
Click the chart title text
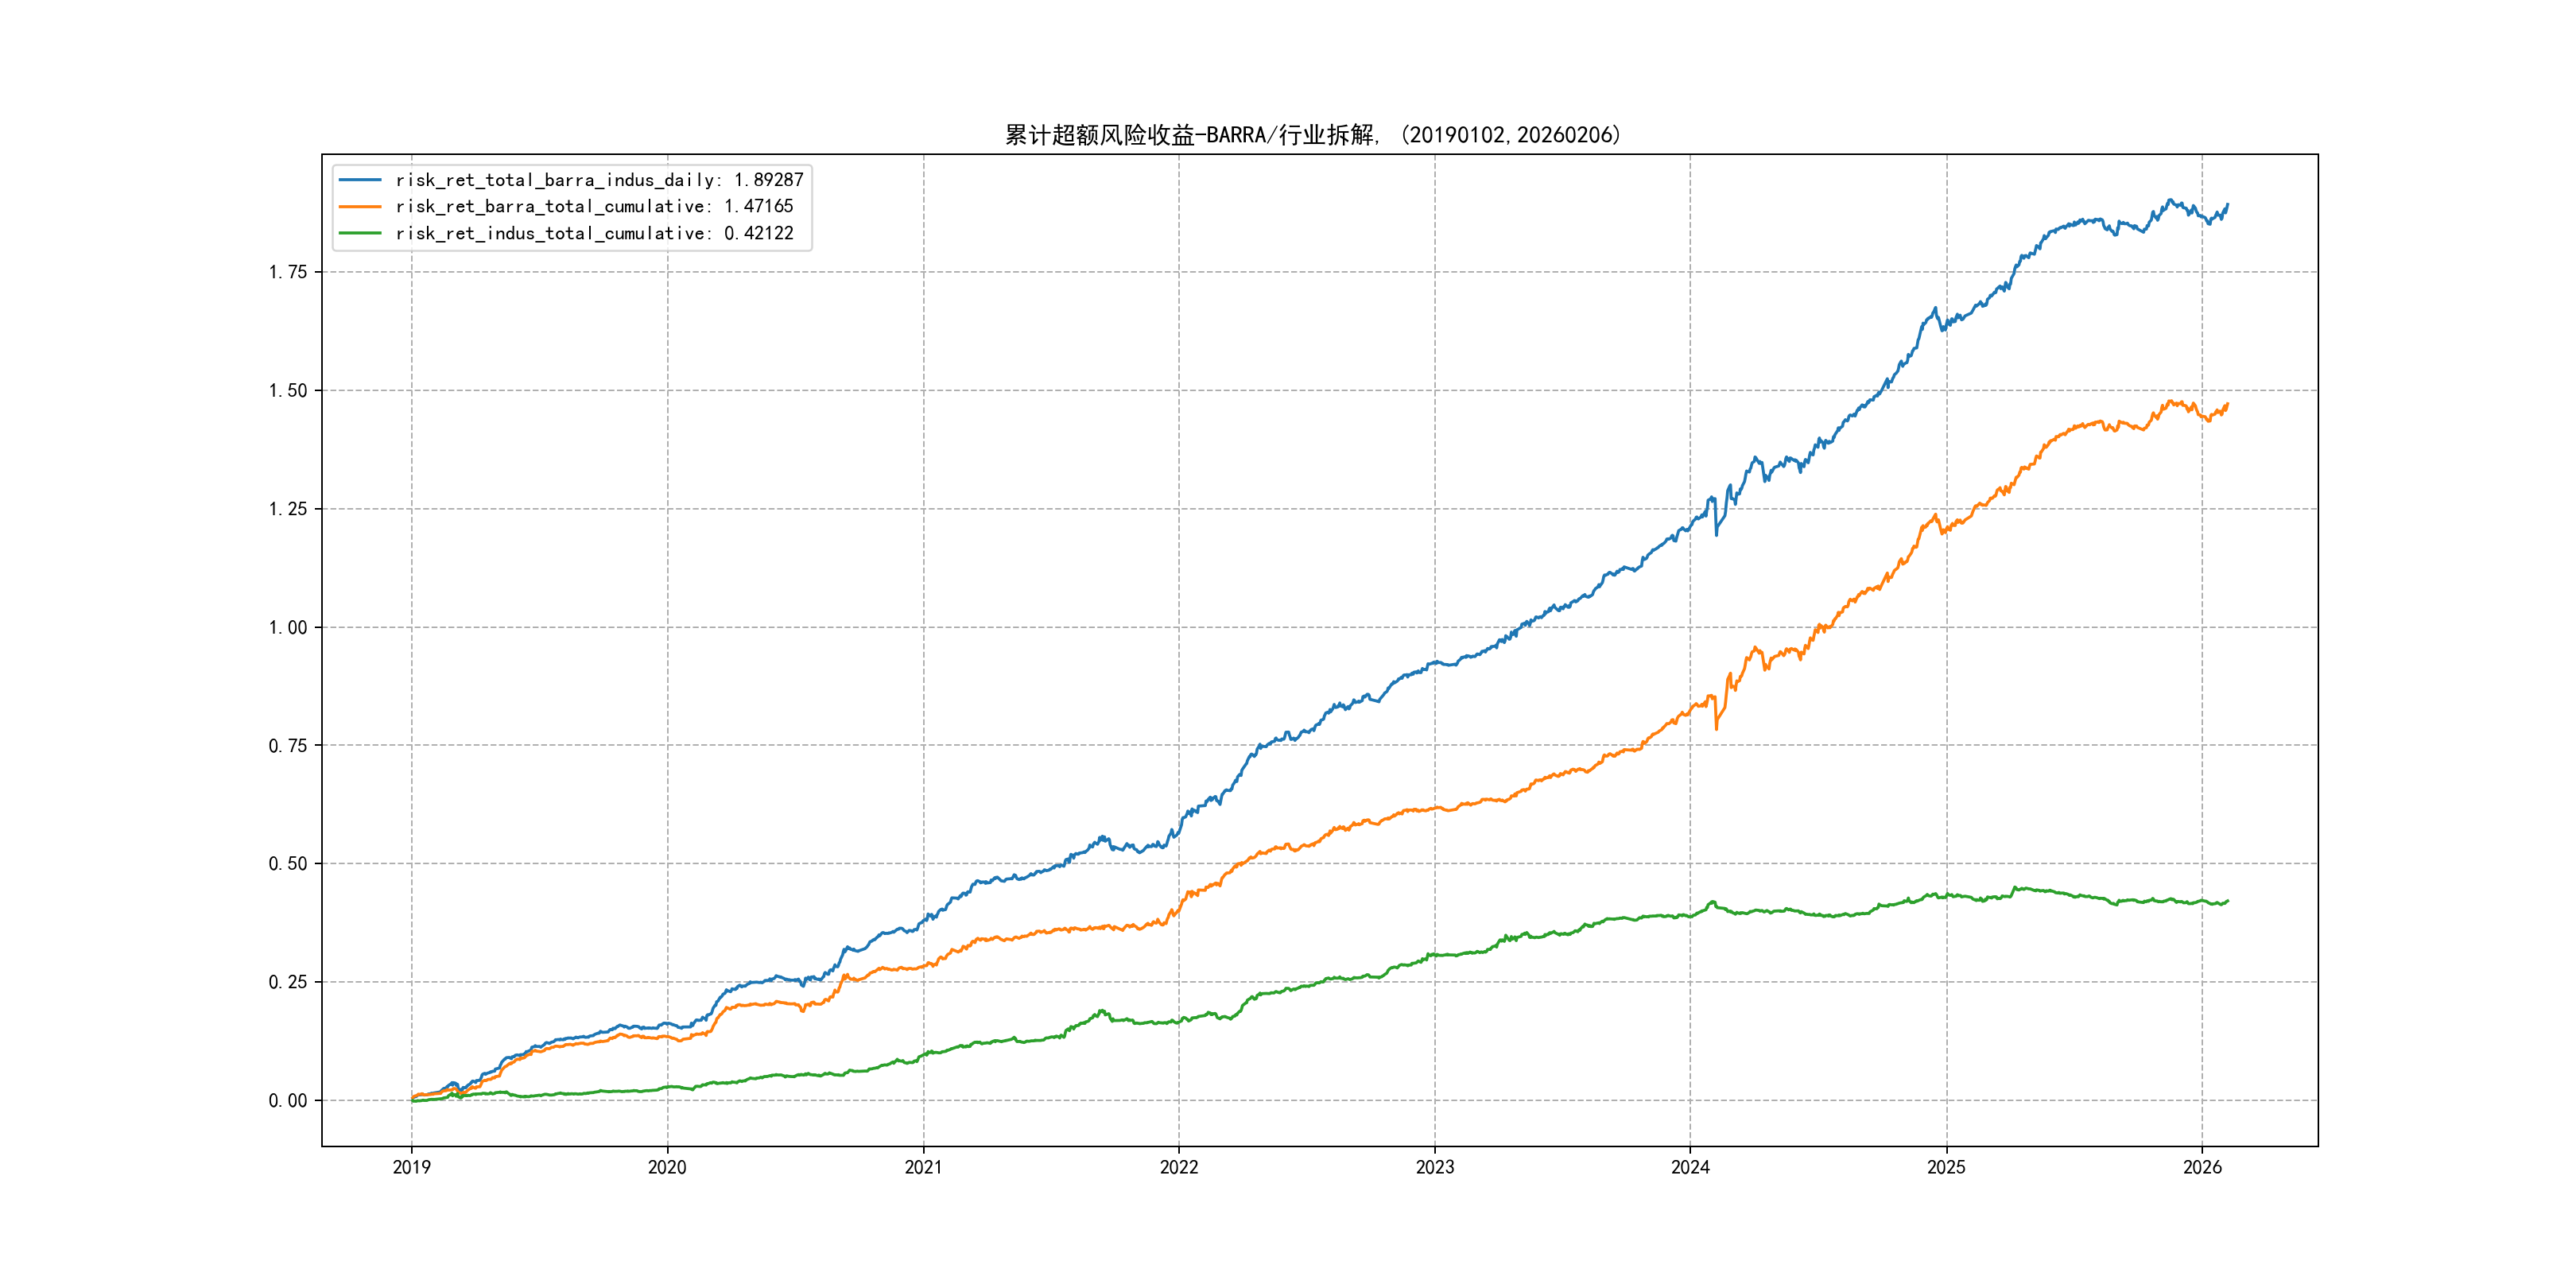(x=1312, y=135)
